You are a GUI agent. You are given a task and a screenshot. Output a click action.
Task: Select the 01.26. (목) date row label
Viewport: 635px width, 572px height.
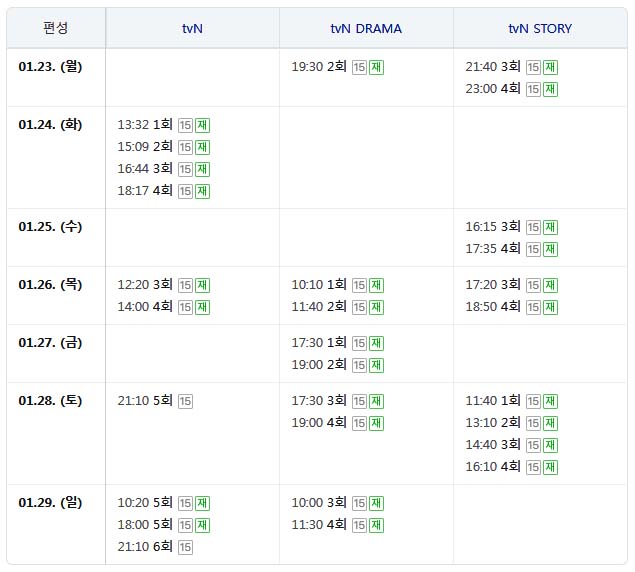[x=50, y=284]
